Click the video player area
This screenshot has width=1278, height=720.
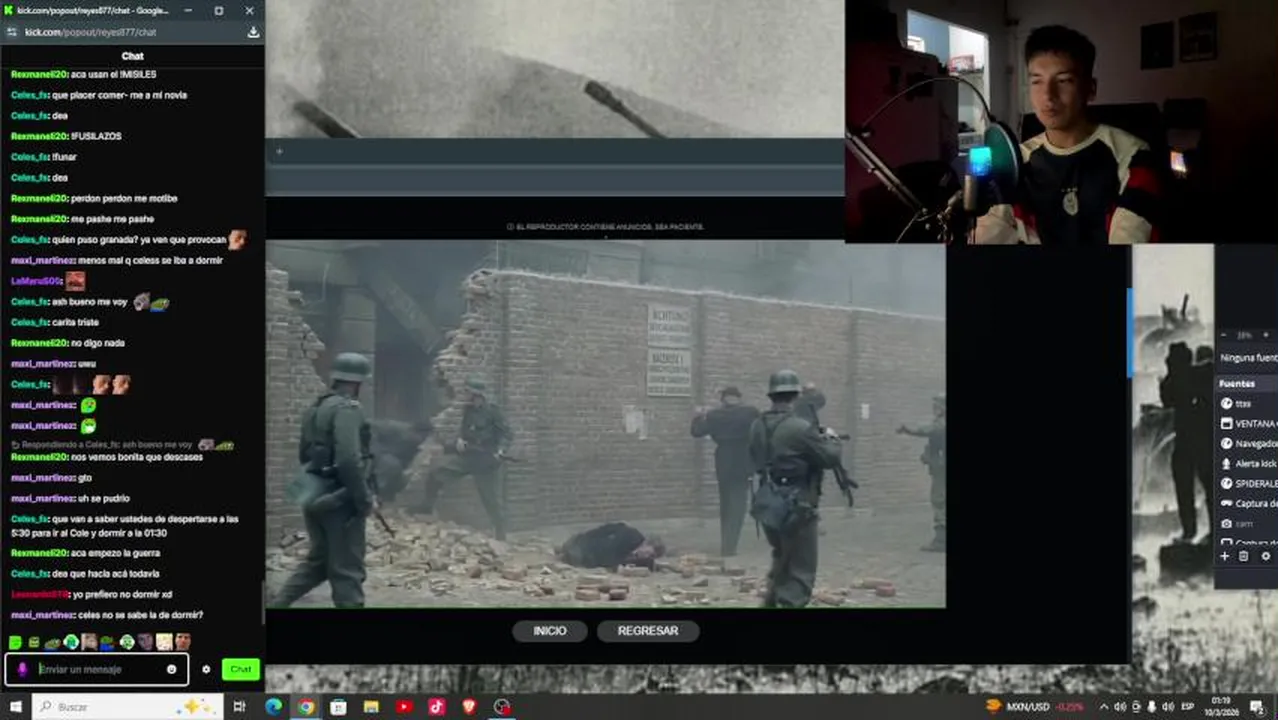[605, 424]
